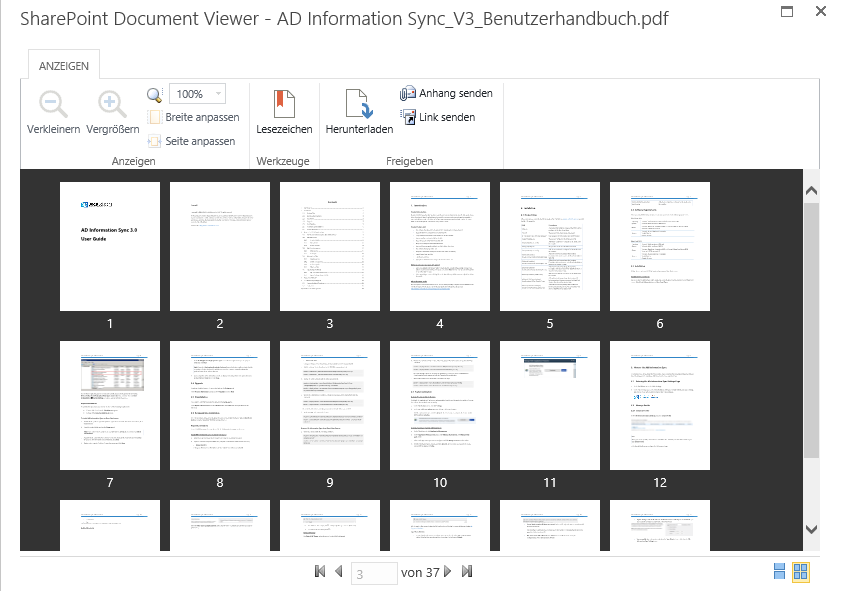Open page 12 thumbnail
This screenshot has width=841, height=591.
click(x=660, y=405)
